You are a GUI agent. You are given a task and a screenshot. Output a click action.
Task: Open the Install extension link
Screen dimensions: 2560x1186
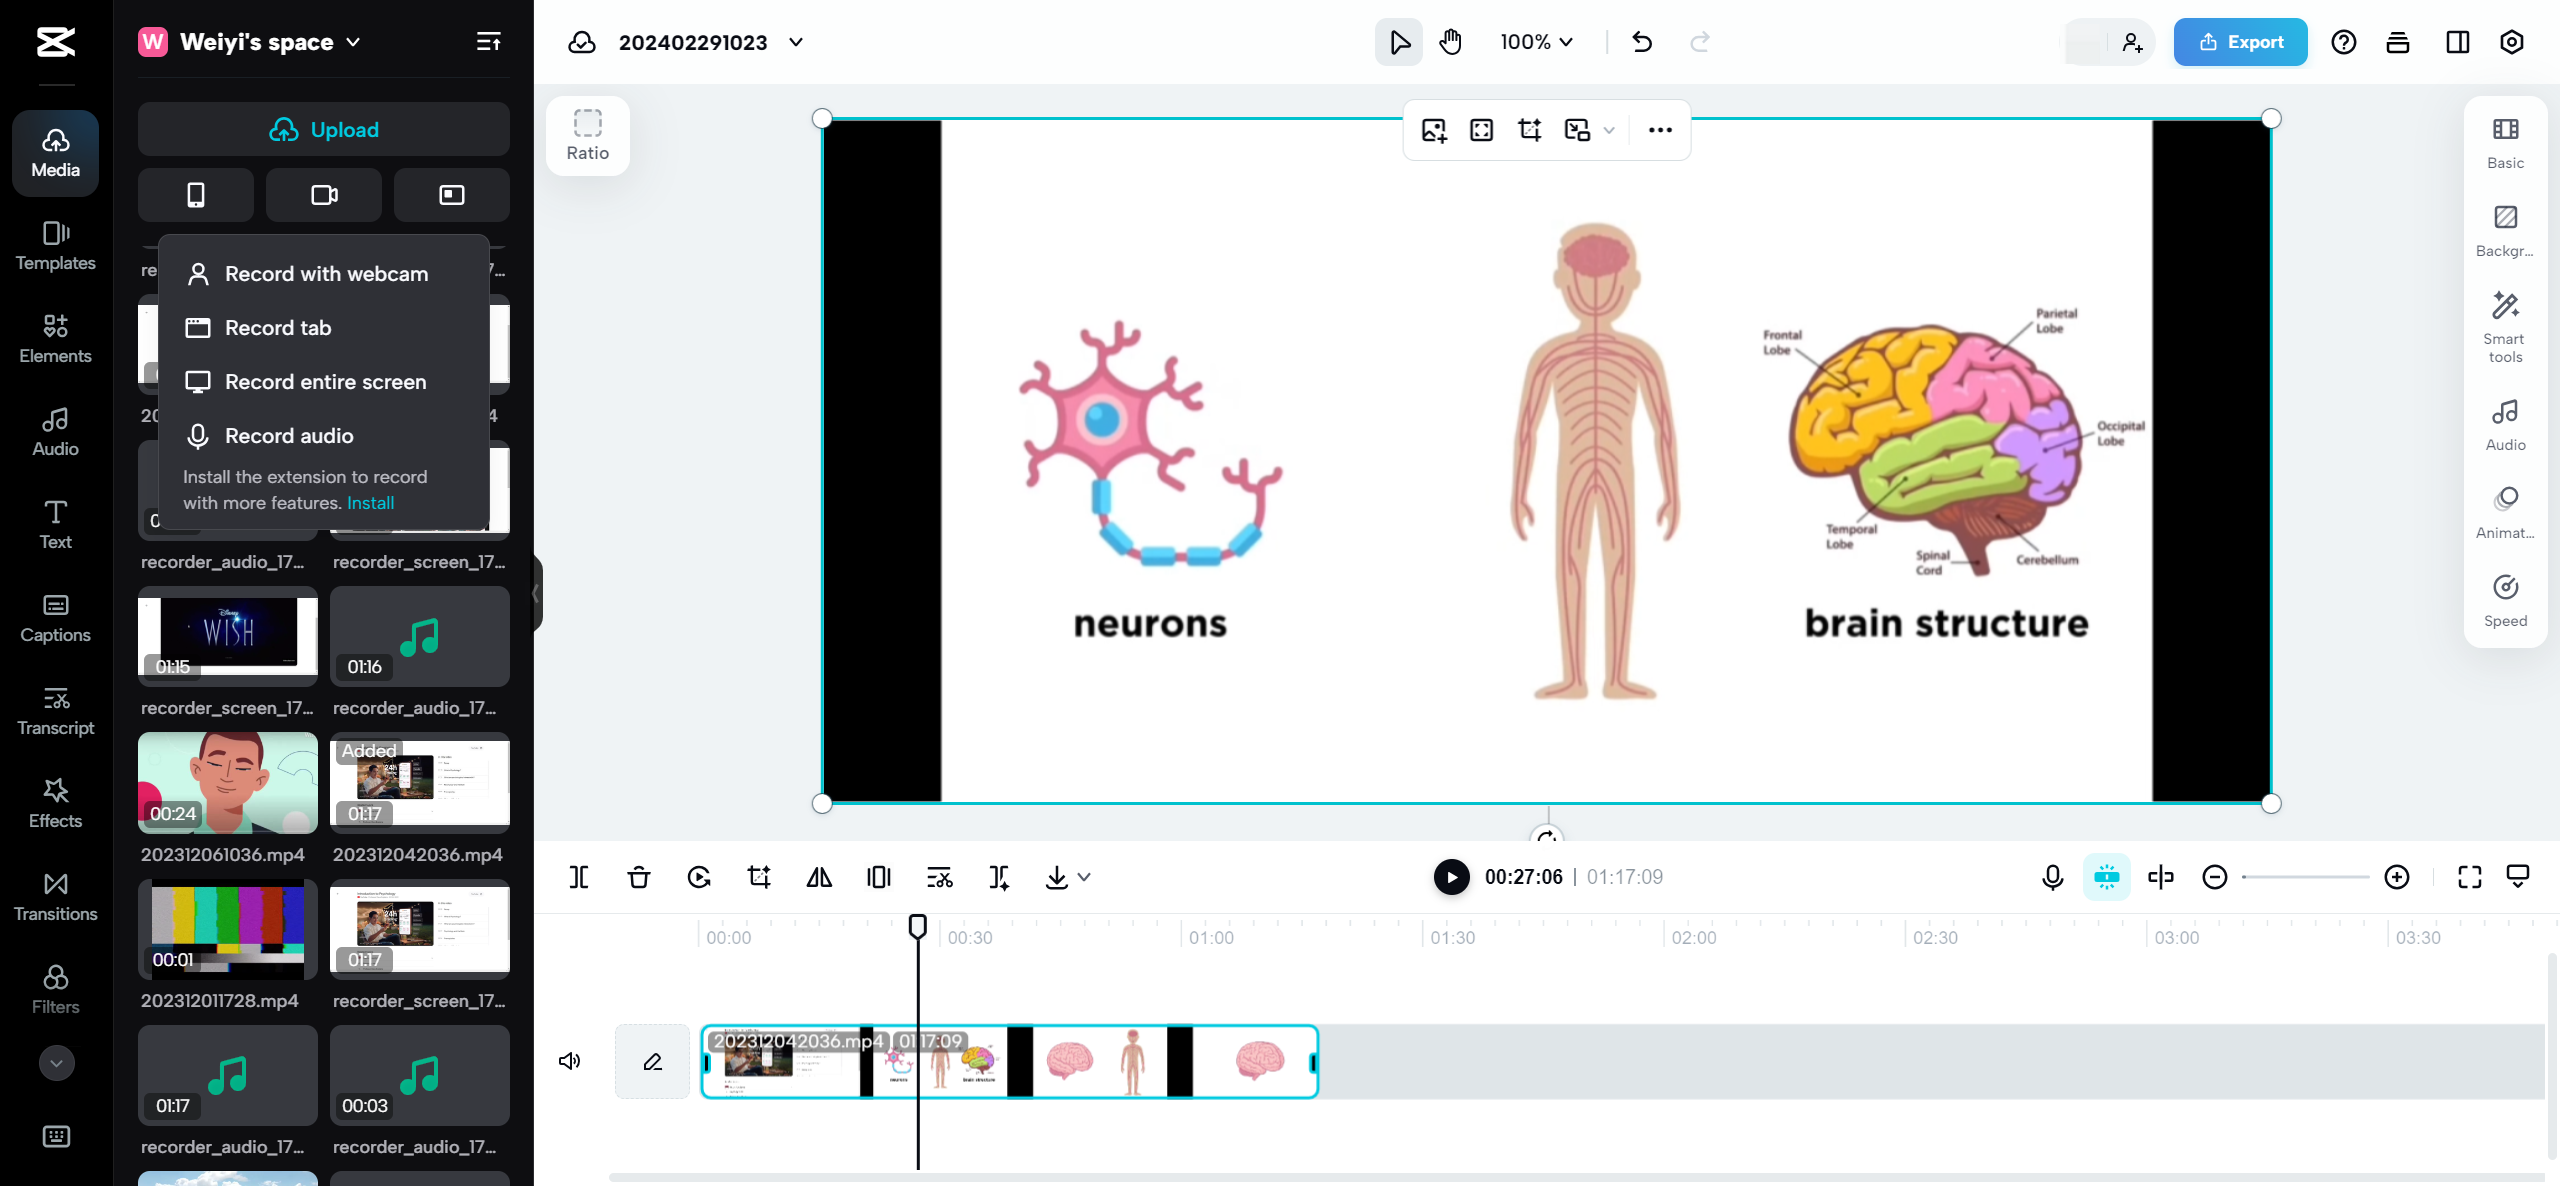click(x=369, y=503)
